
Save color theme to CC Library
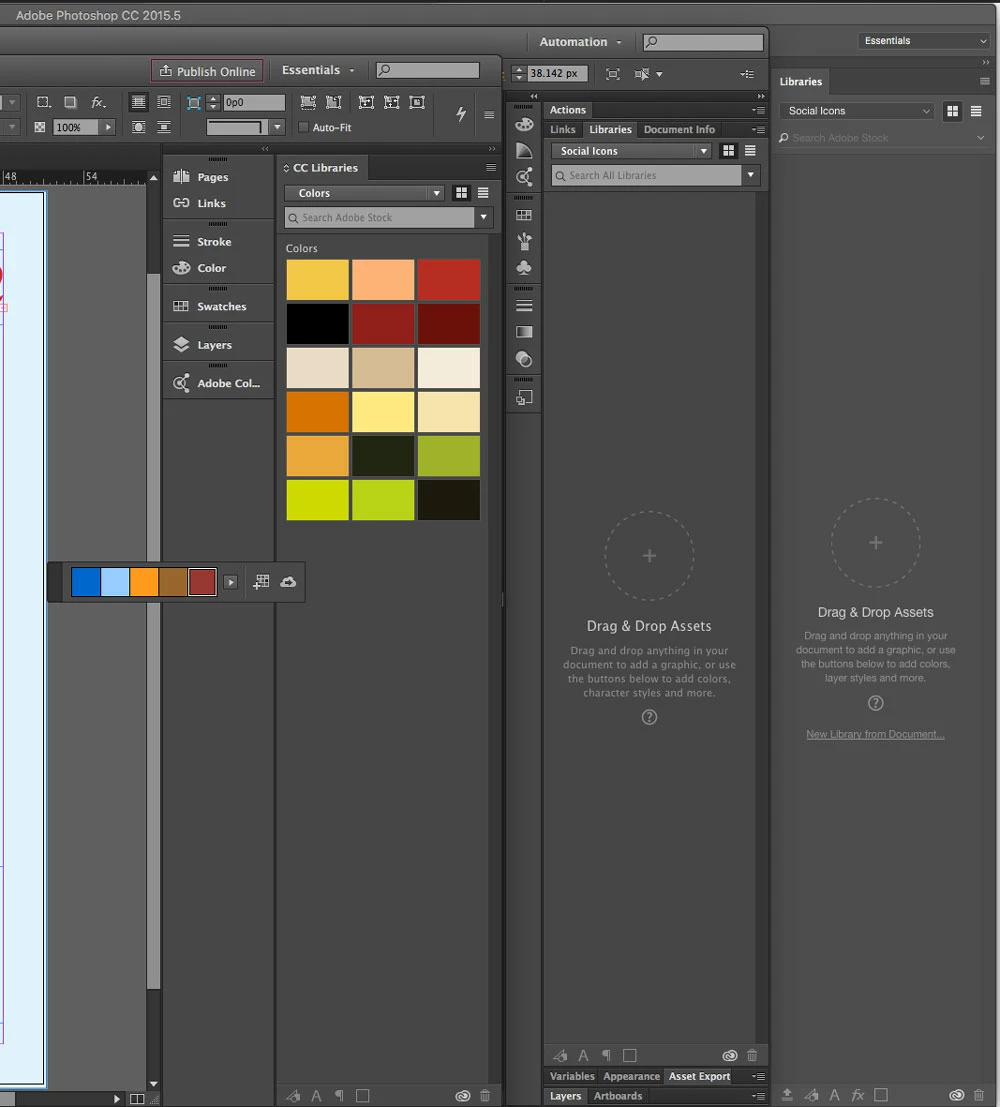288,582
